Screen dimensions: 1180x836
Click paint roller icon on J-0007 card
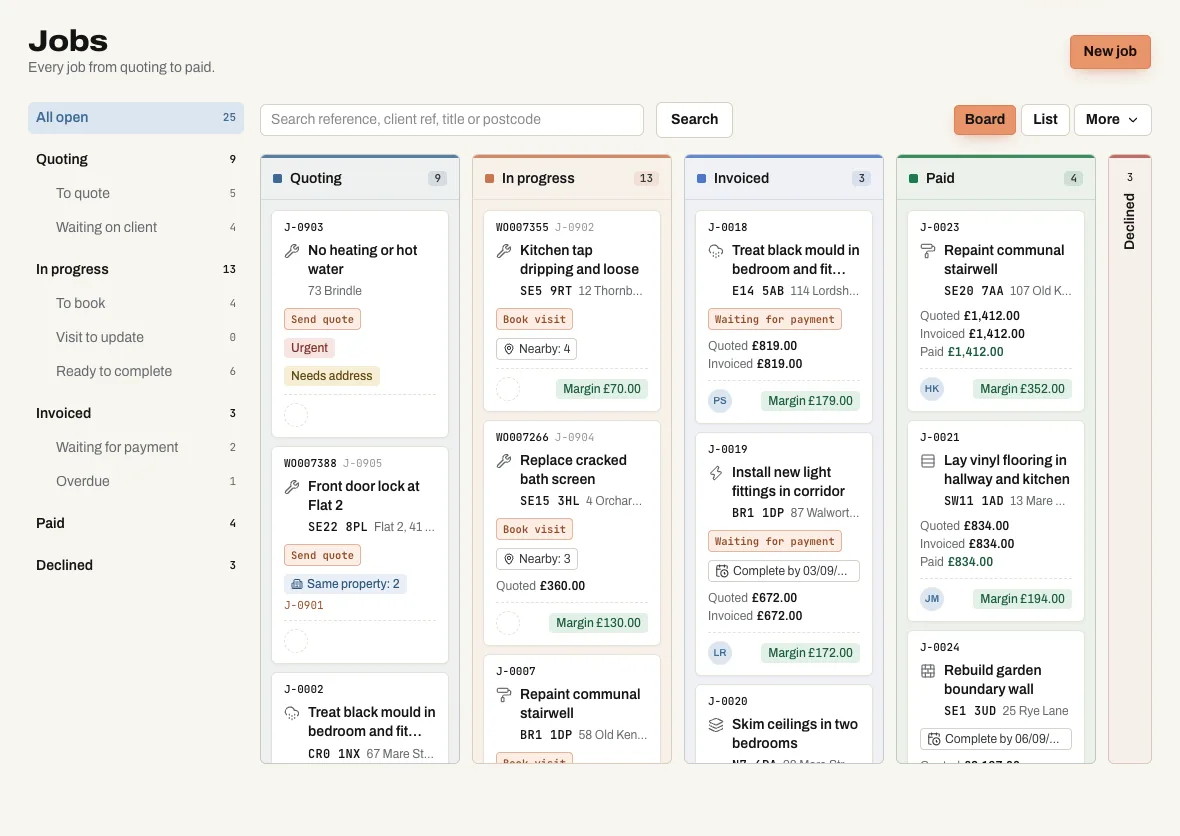point(504,695)
